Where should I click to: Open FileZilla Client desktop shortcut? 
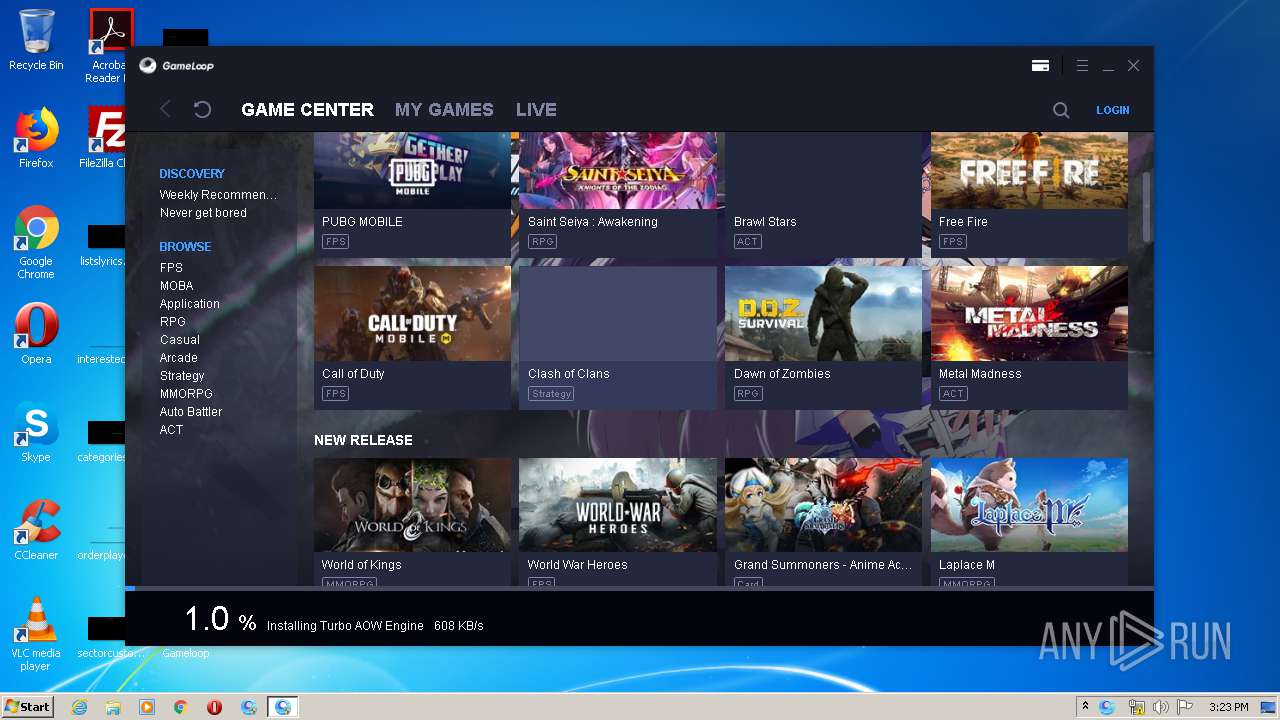pos(104,138)
